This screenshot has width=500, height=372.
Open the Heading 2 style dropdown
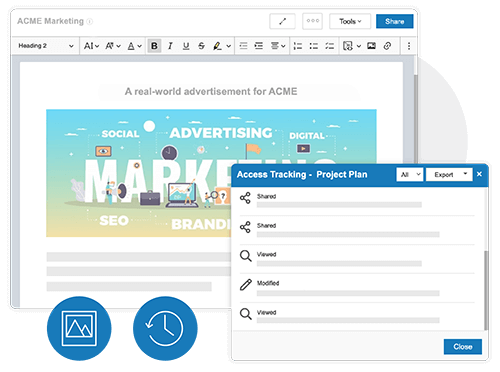pyautogui.click(x=46, y=46)
